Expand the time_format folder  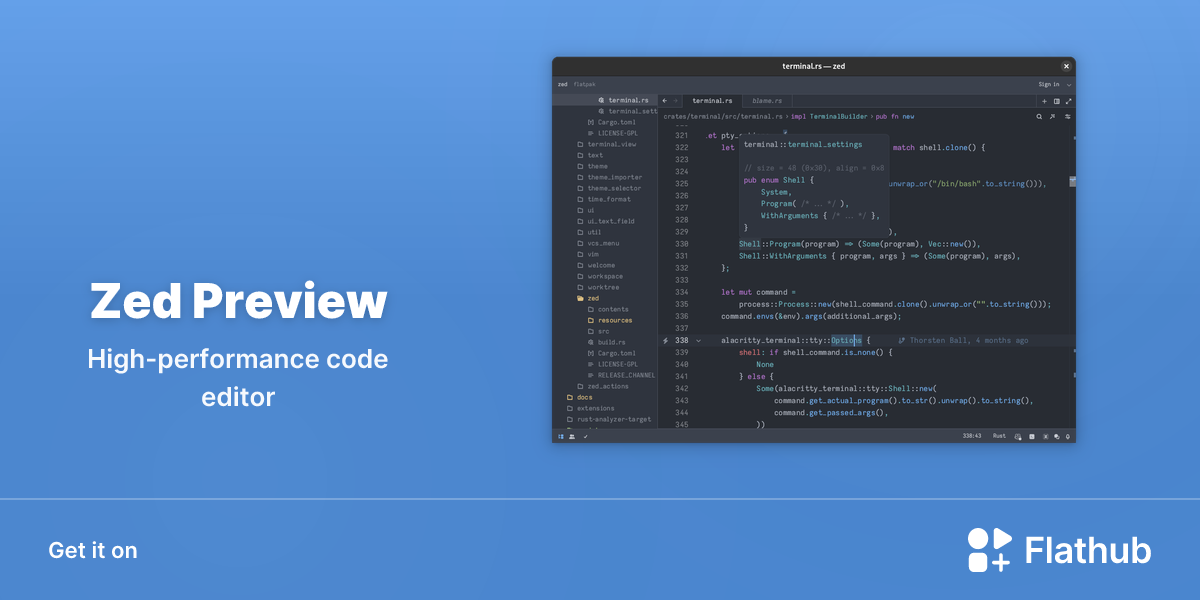605,199
